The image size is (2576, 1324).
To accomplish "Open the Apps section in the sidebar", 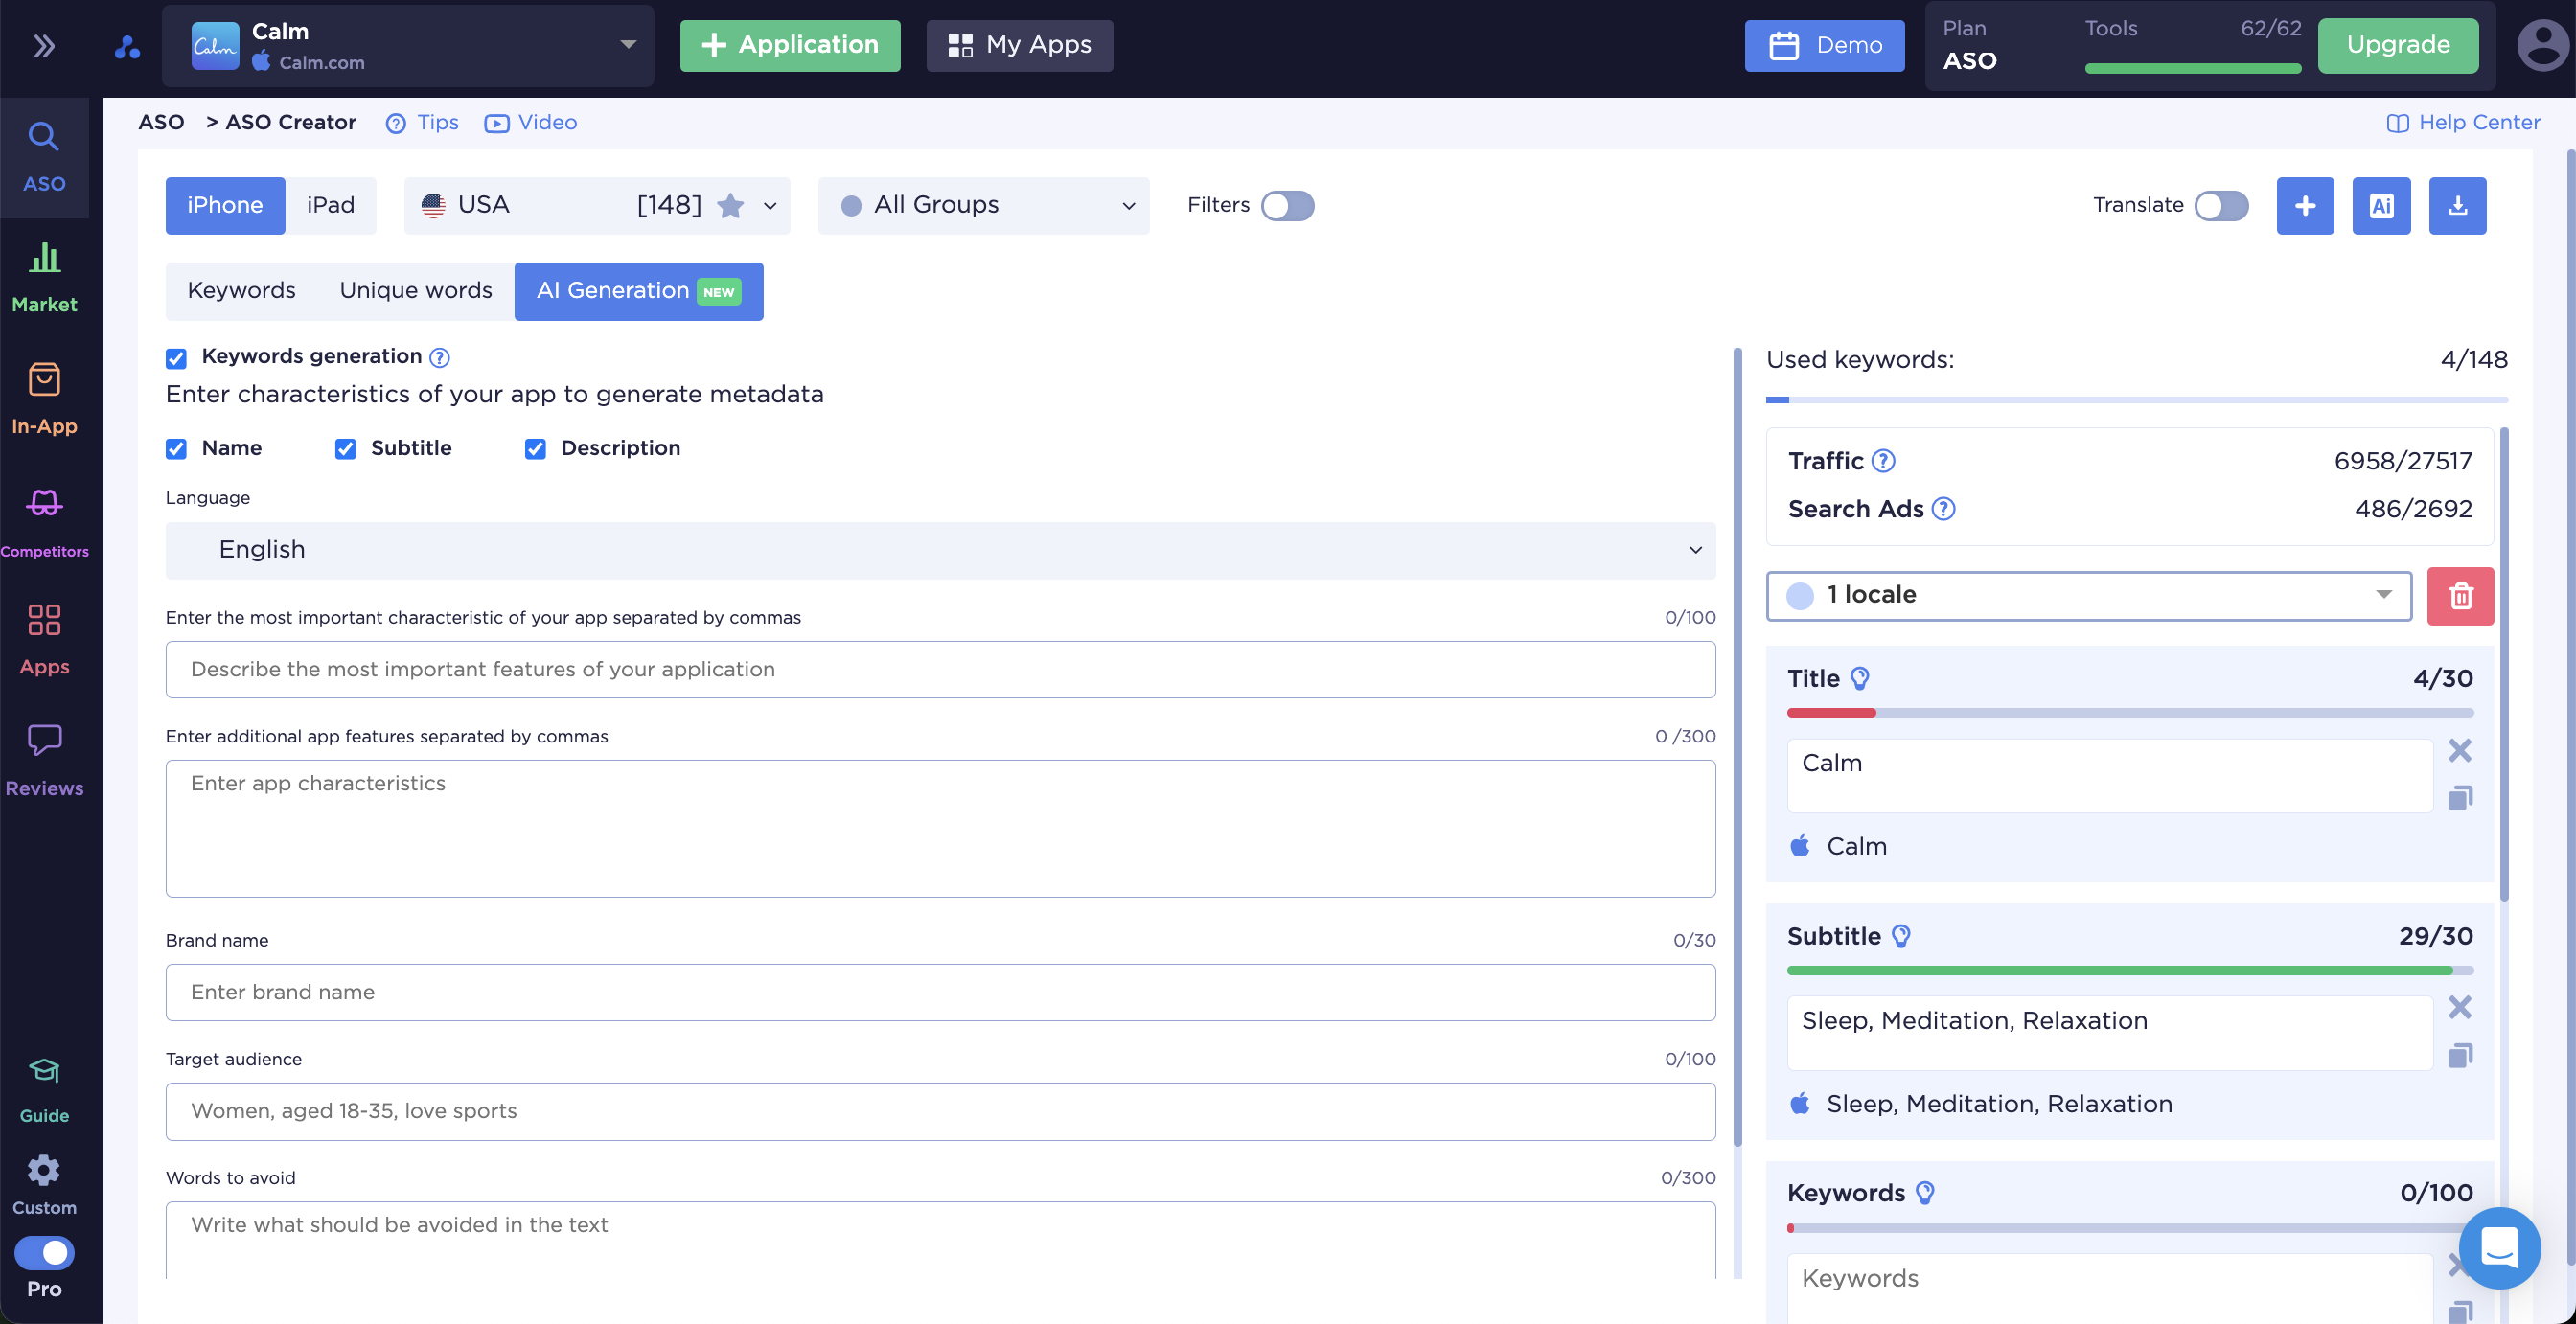I will point(44,641).
